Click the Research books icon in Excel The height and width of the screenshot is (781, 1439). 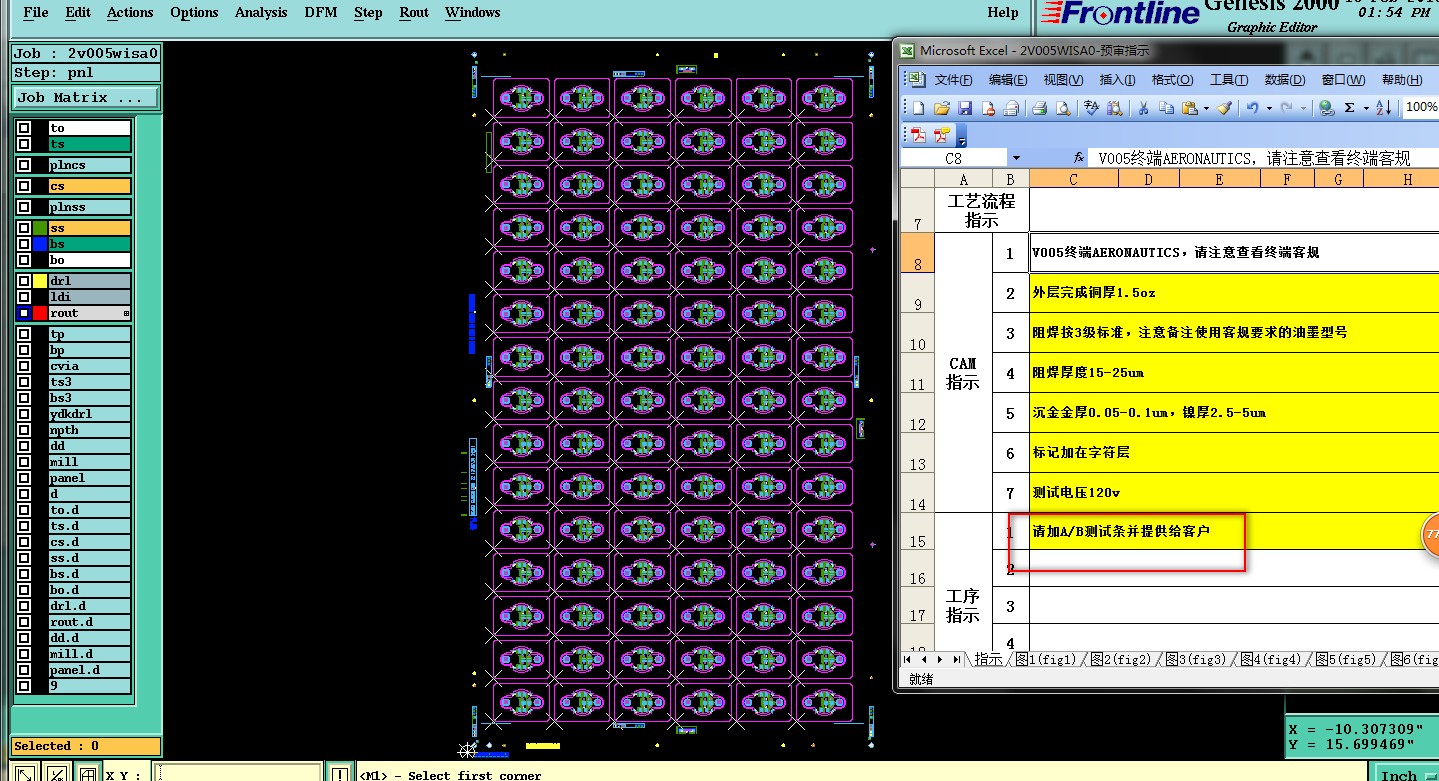pos(1115,108)
